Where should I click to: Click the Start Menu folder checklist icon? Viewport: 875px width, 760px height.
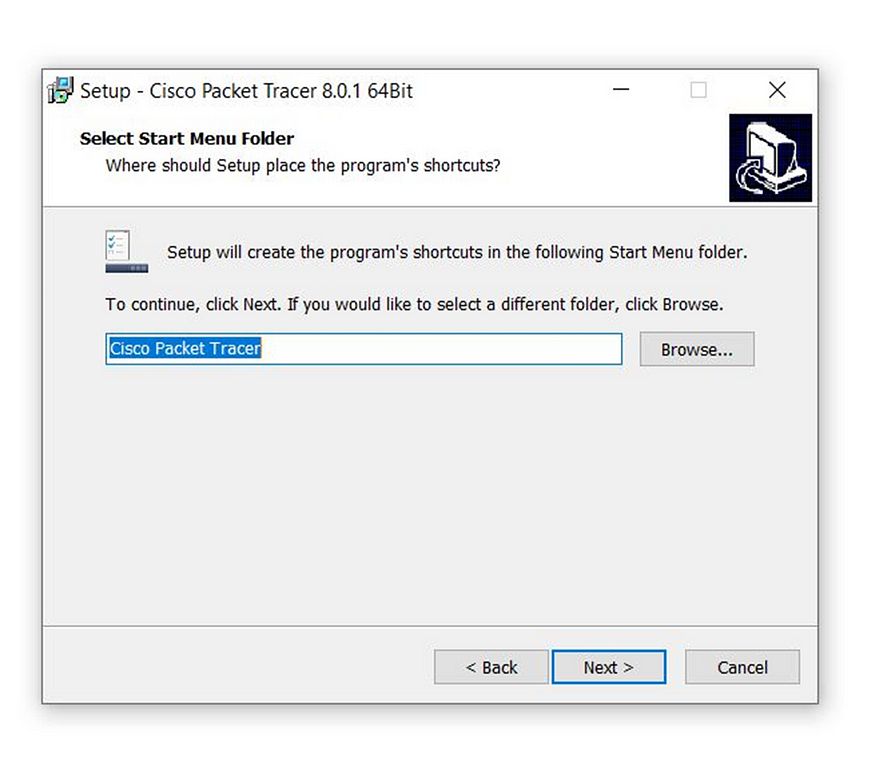click(127, 251)
